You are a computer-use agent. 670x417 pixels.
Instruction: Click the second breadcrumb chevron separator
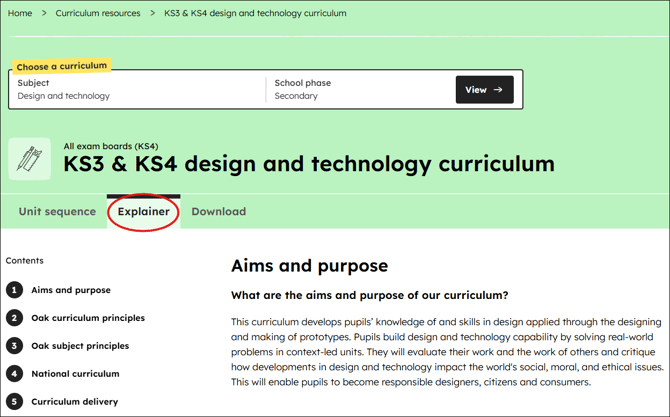153,13
